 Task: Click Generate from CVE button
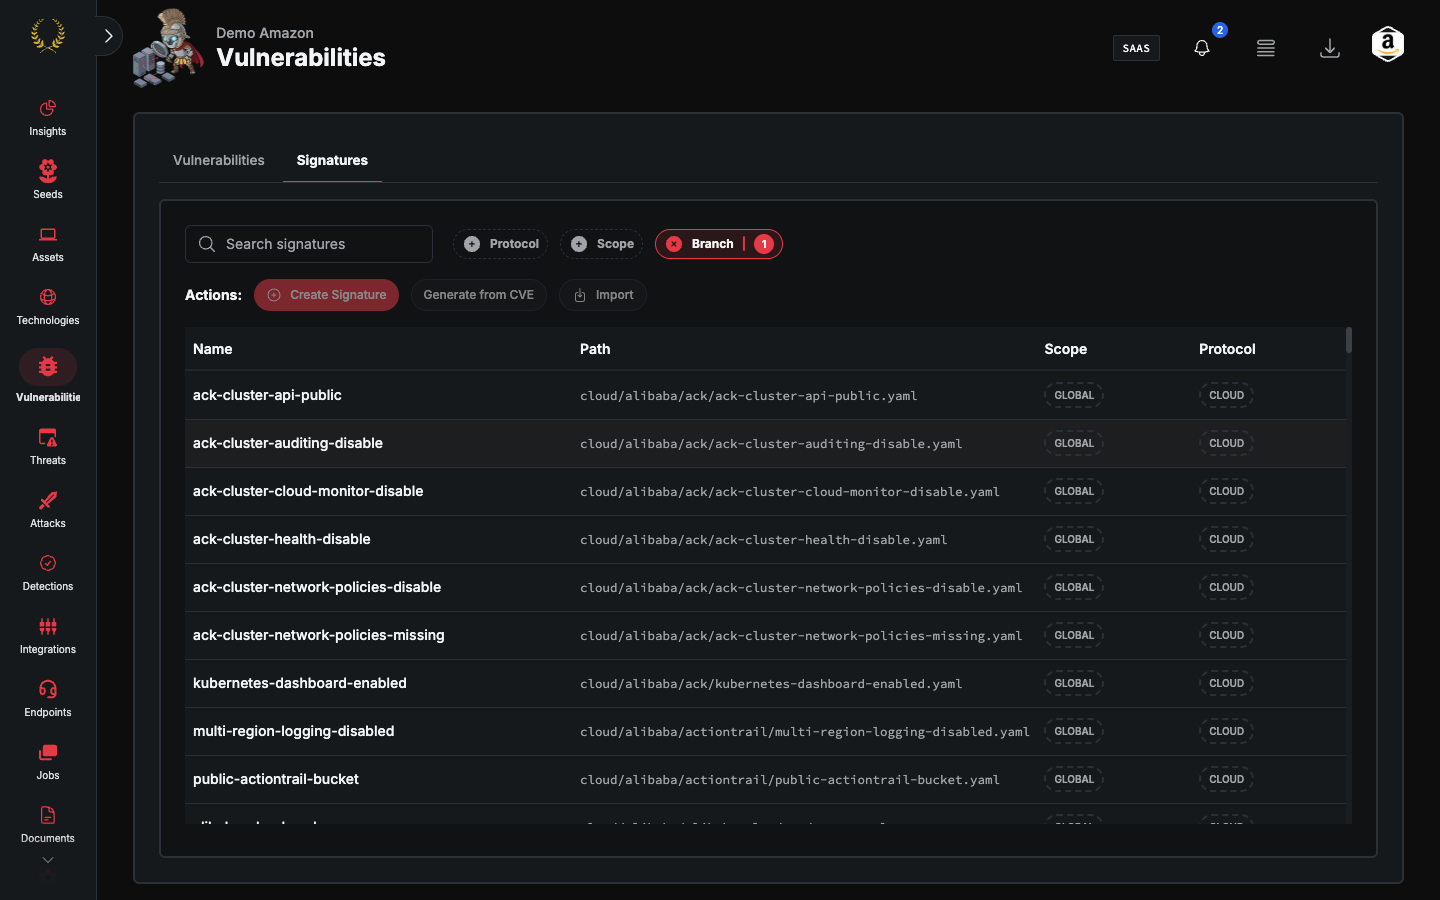[479, 295]
